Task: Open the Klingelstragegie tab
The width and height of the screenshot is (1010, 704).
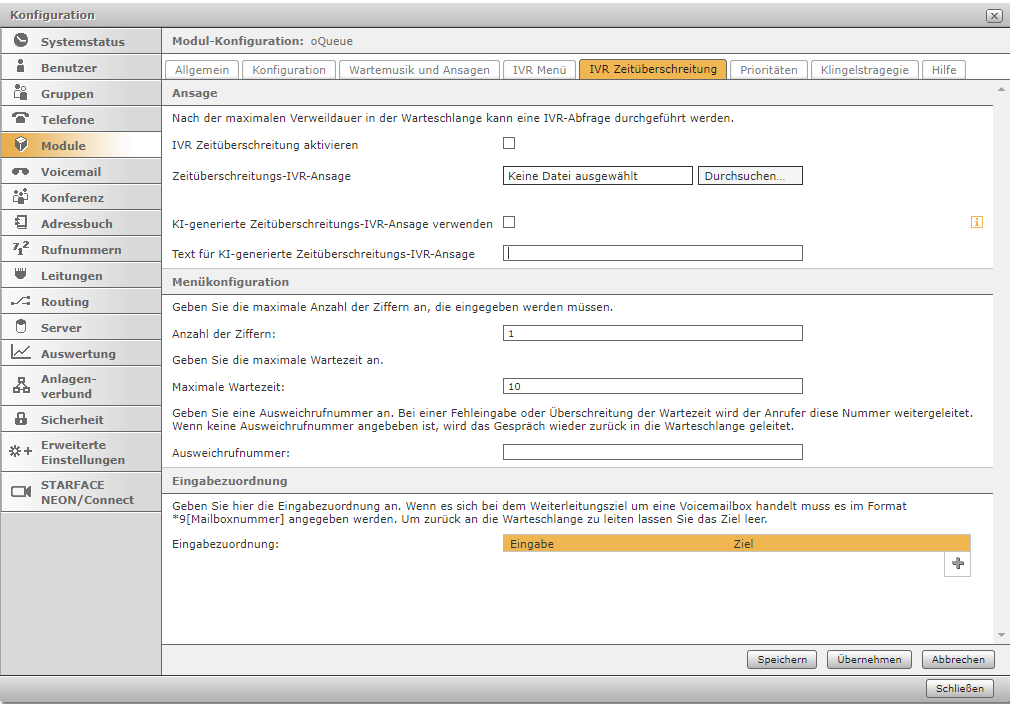Action: tap(864, 70)
